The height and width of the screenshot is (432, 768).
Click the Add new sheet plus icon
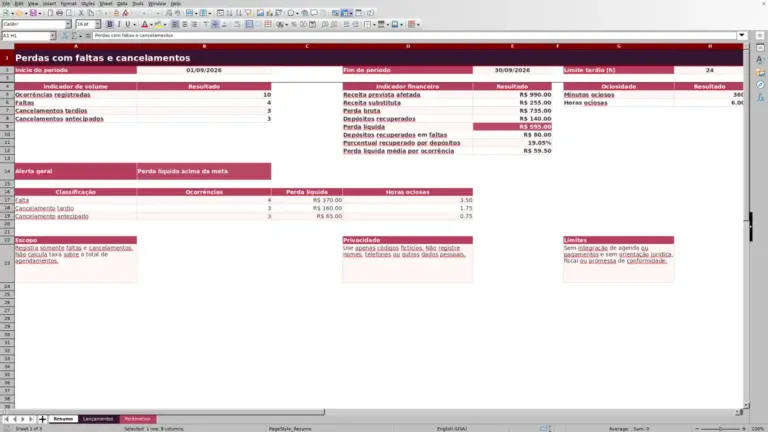click(42, 419)
